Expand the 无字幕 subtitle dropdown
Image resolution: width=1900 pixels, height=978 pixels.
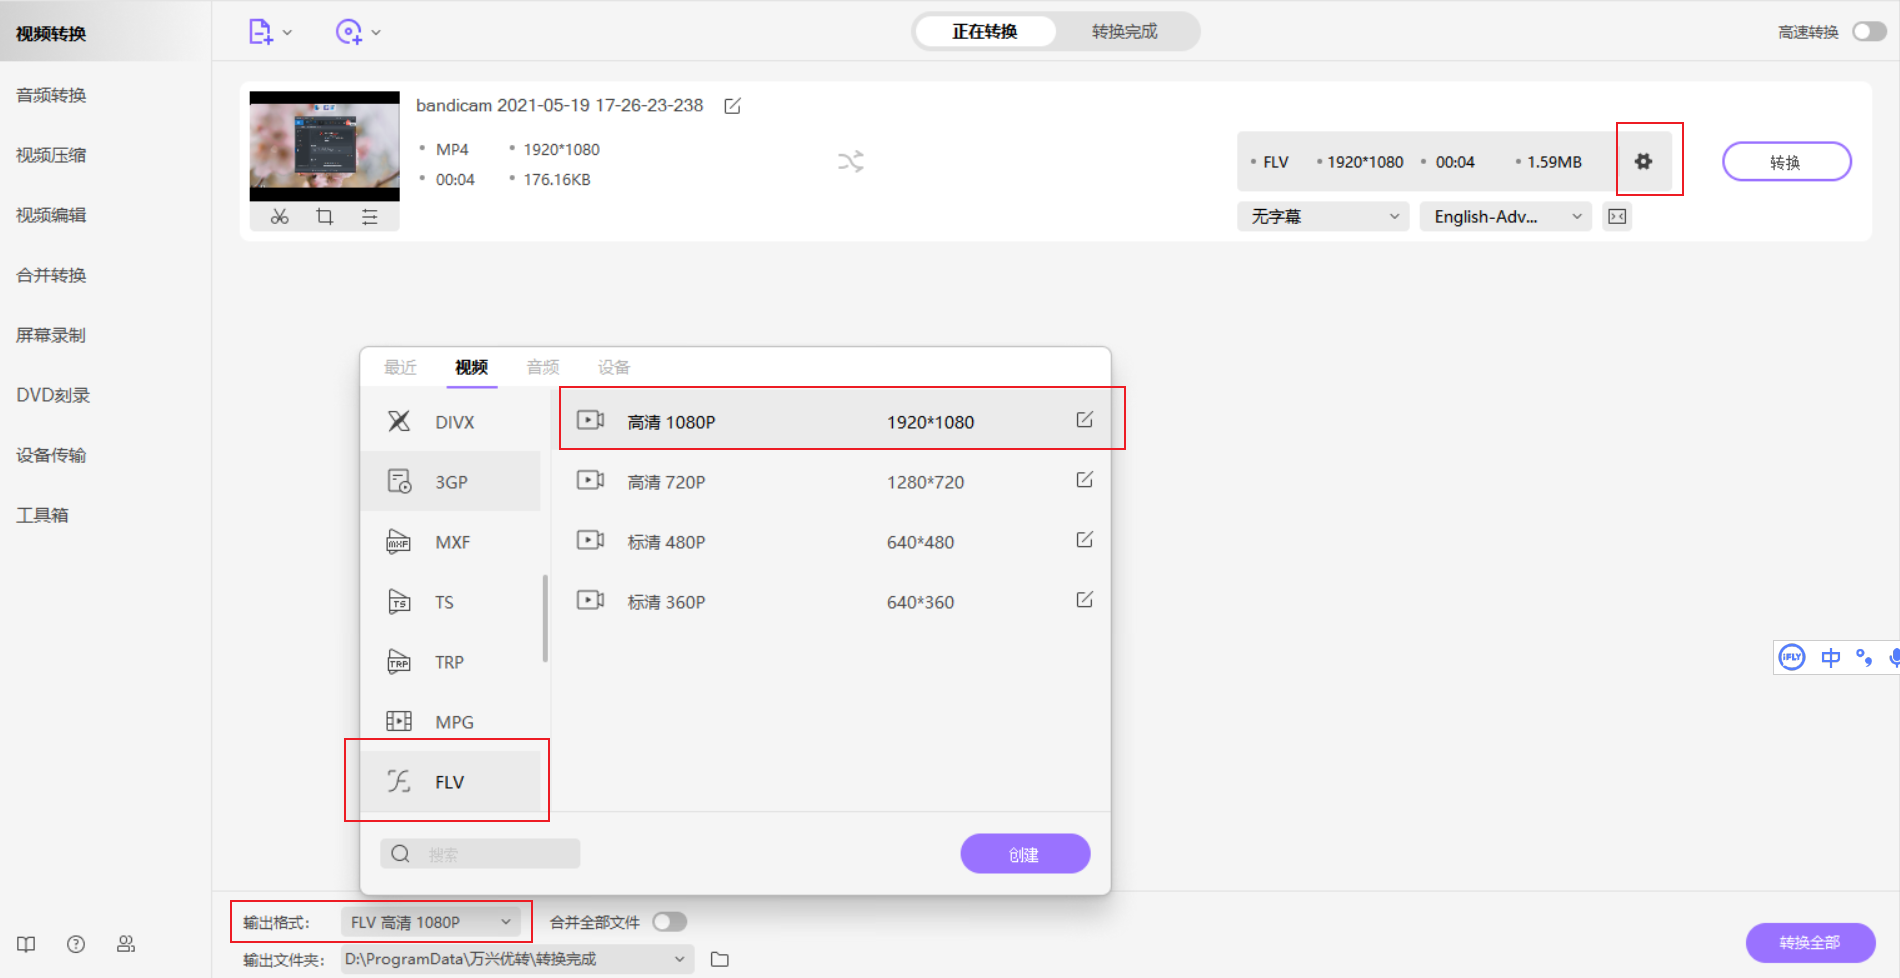(x=1322, y=217)
